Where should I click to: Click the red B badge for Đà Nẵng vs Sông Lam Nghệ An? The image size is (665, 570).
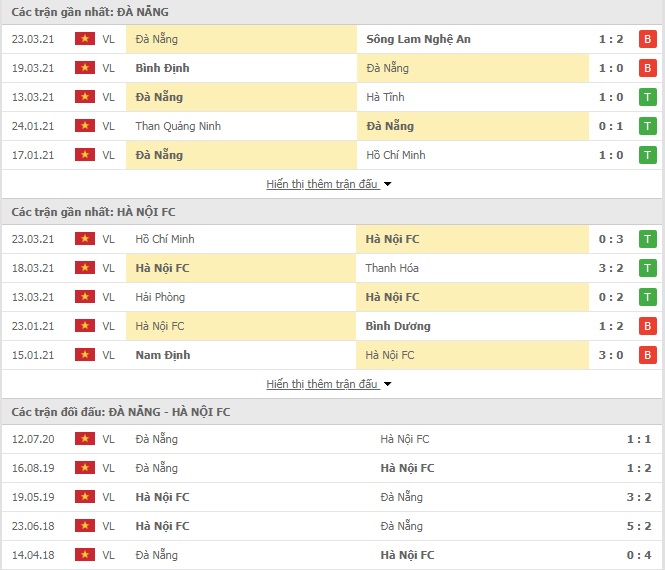(x=647, y=39)
